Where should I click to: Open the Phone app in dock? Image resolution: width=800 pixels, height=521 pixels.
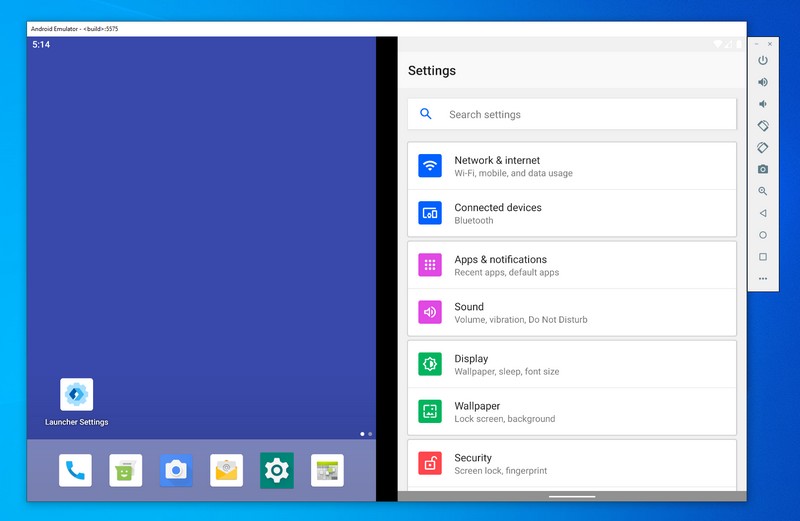75,470
